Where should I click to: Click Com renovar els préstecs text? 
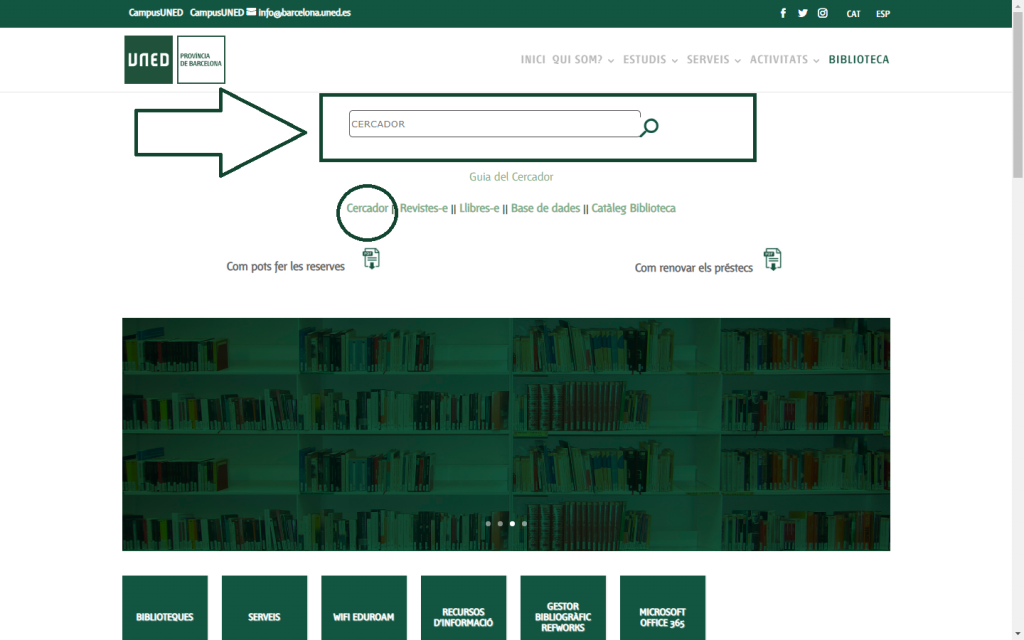694,268
